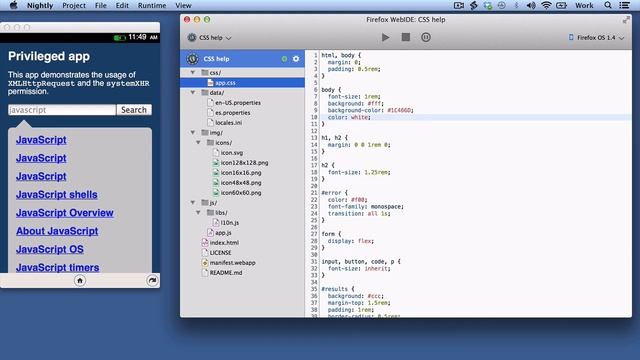The image size is (640, 360).
Task: Click the CSS help project header icon
Action: pos(192,59)
